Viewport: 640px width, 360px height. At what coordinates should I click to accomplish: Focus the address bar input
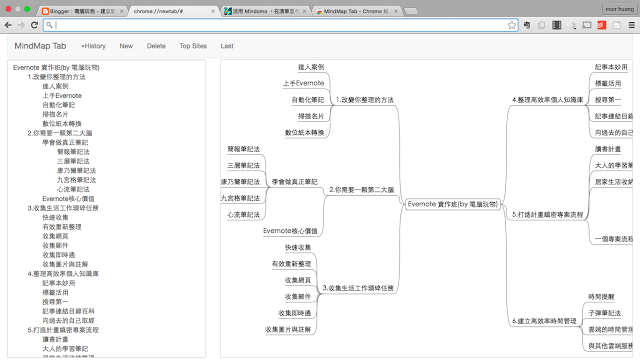281,25
